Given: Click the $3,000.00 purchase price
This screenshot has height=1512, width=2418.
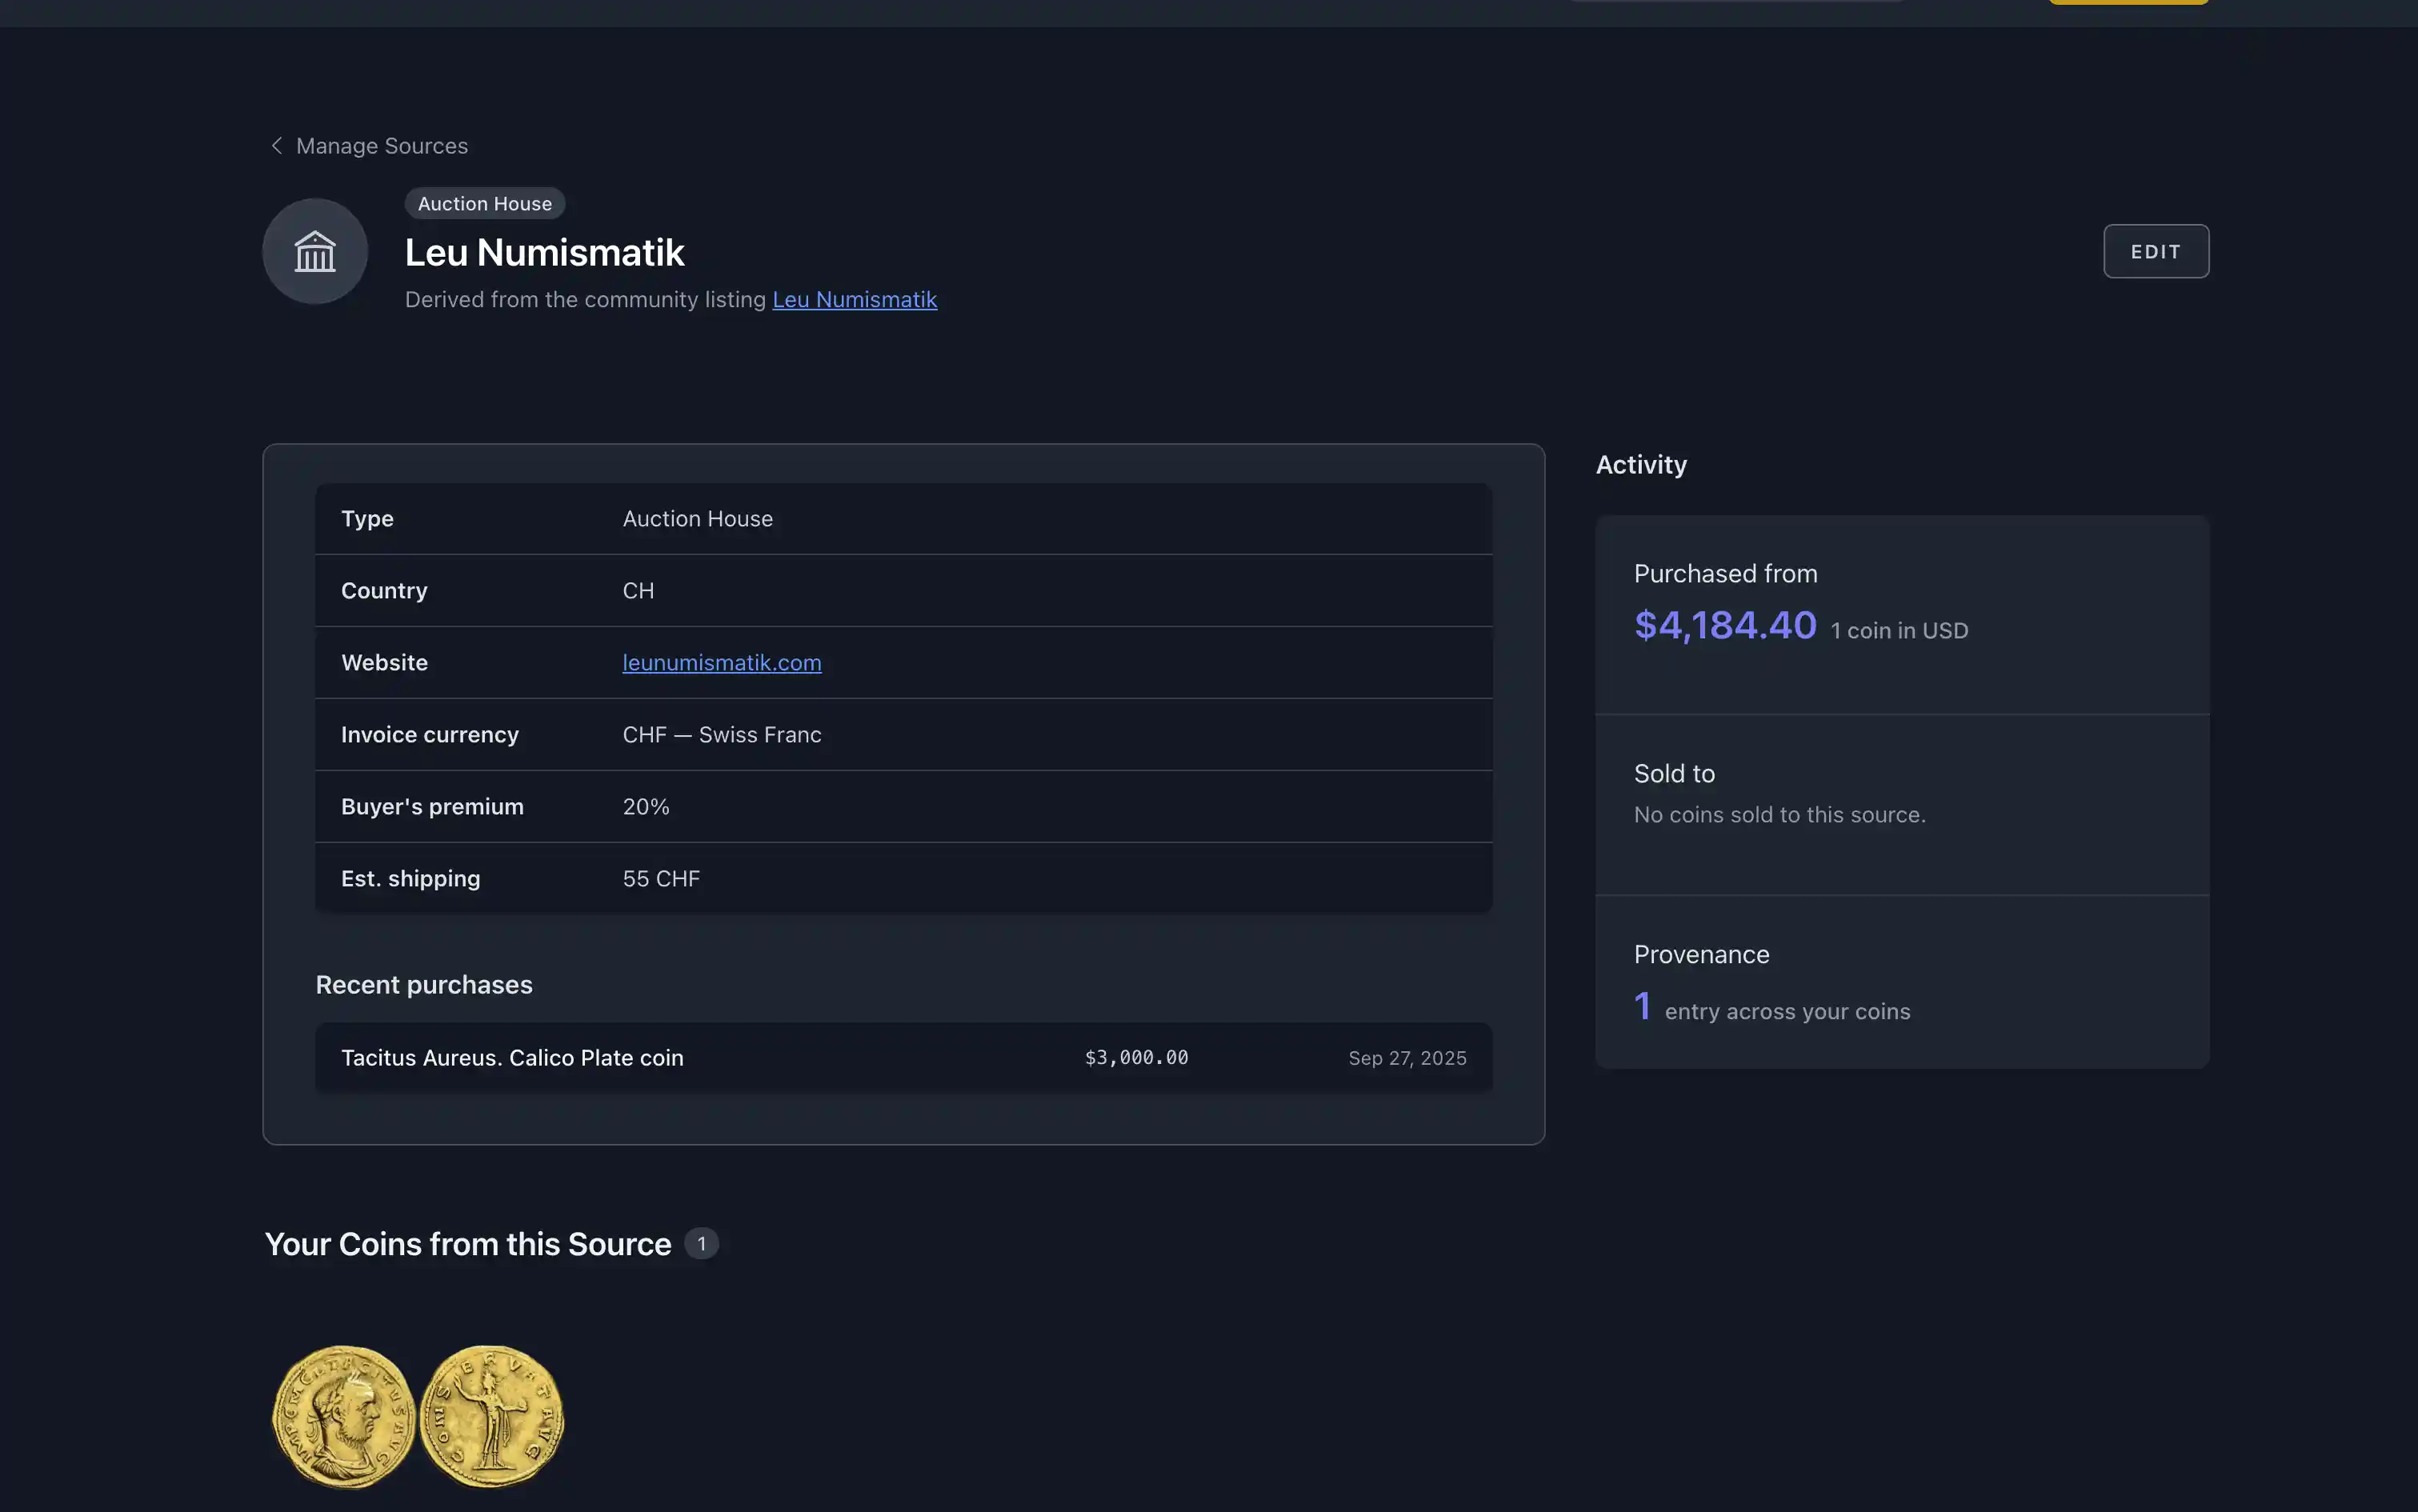Looking at the screenshot, I should 1137,1057.
